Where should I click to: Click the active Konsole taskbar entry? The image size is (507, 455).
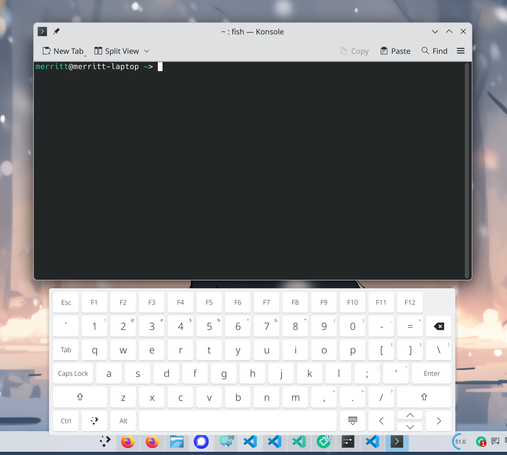coord(397,442)
